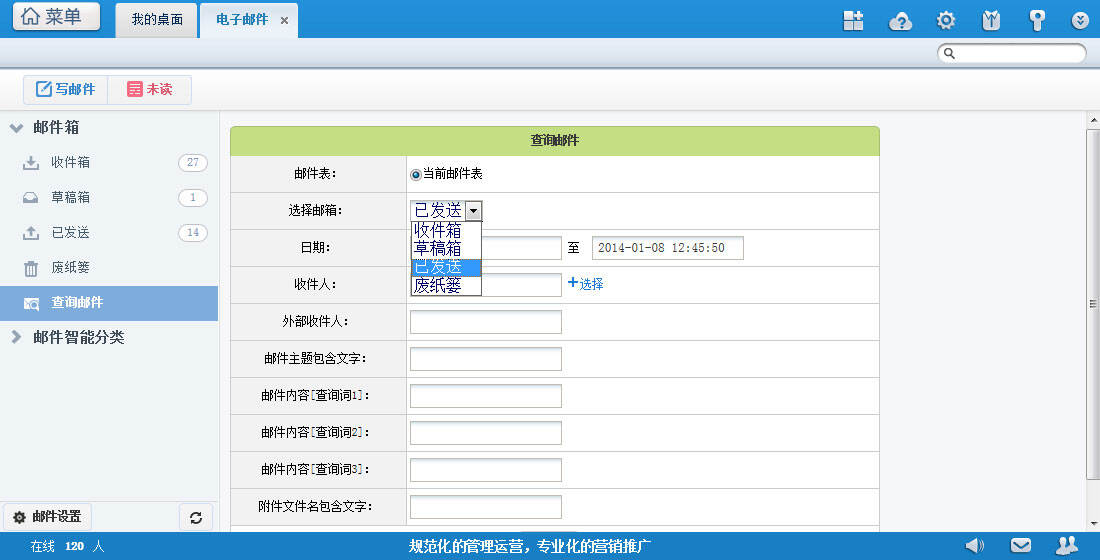Switch to the 我的桌面 tab

click(157, 20)
